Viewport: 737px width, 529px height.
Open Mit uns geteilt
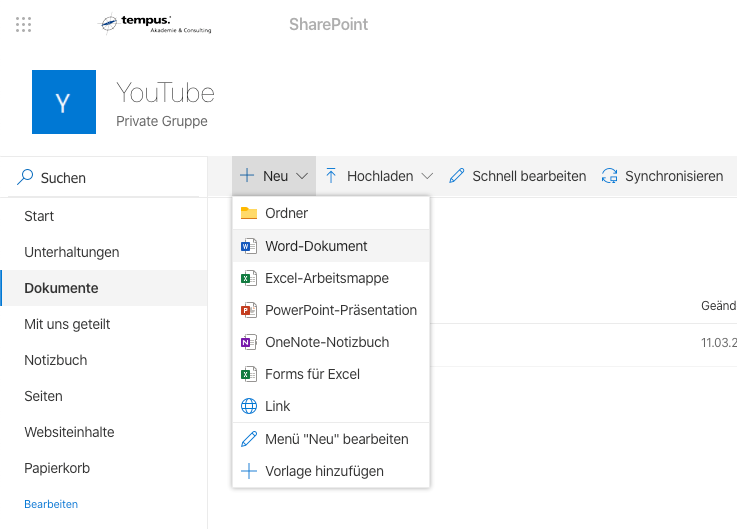point(103,324)
